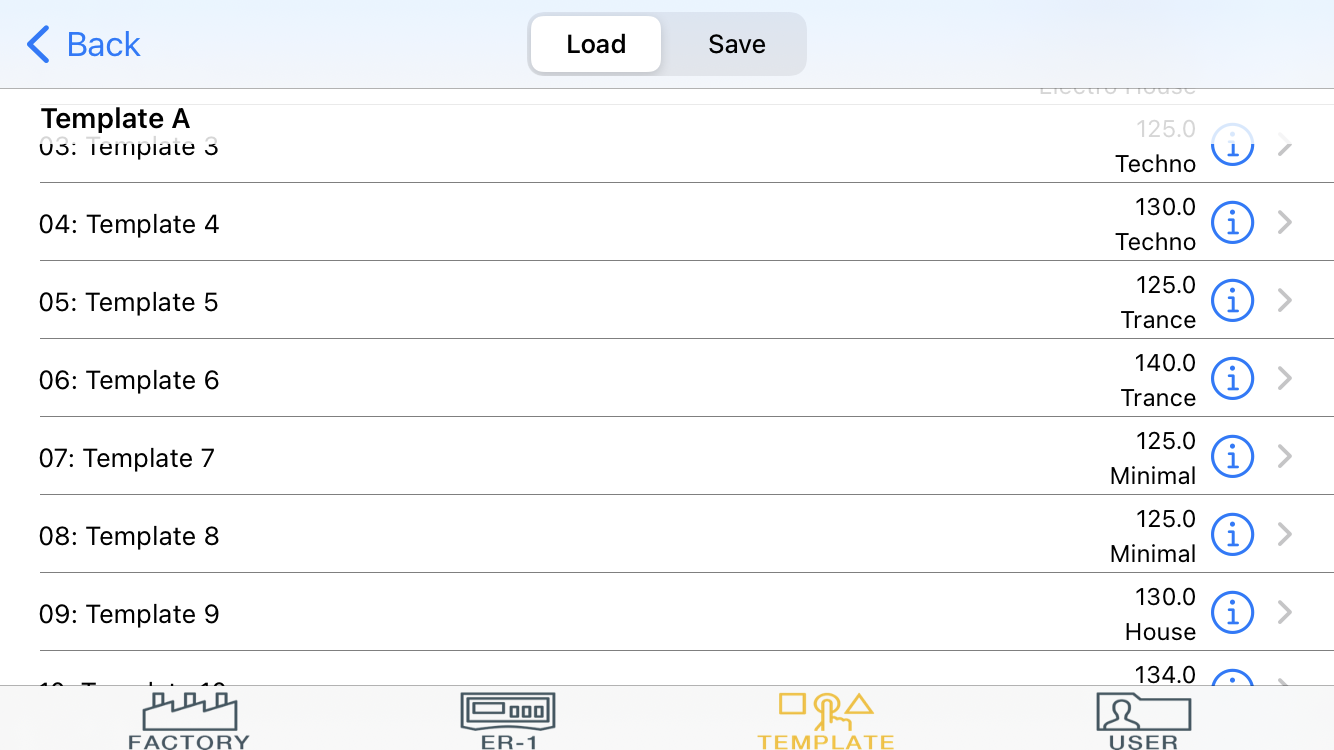This screenshot has height=750, width=1334.
Task: Open the User presets tab
Action: [x=1143, y=720]
